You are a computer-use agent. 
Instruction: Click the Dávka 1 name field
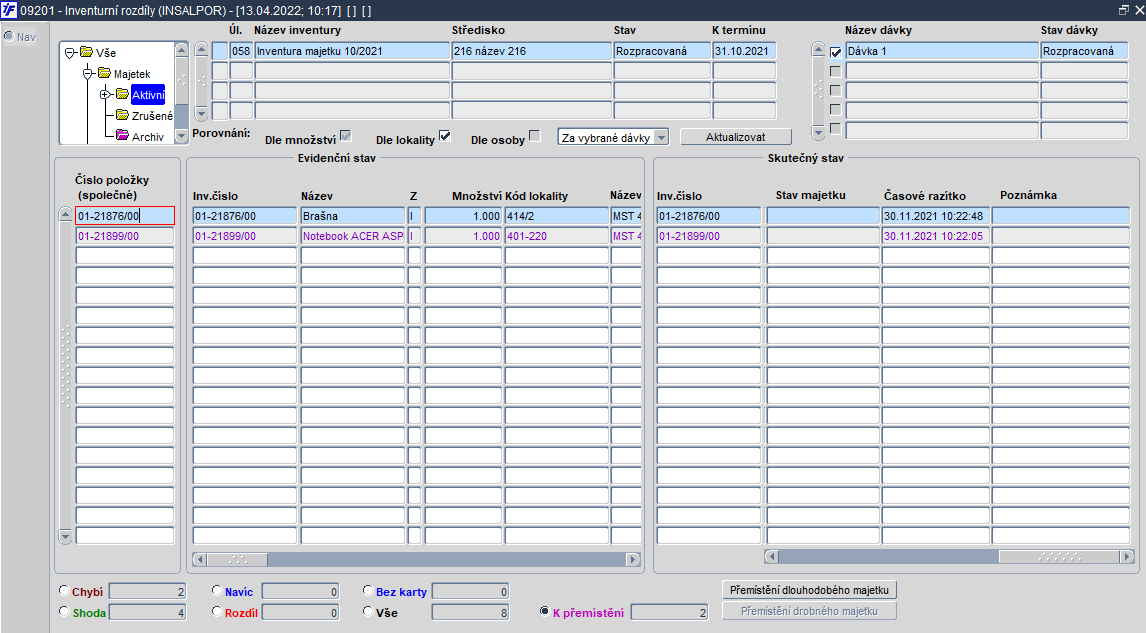(x=942, y=51)
